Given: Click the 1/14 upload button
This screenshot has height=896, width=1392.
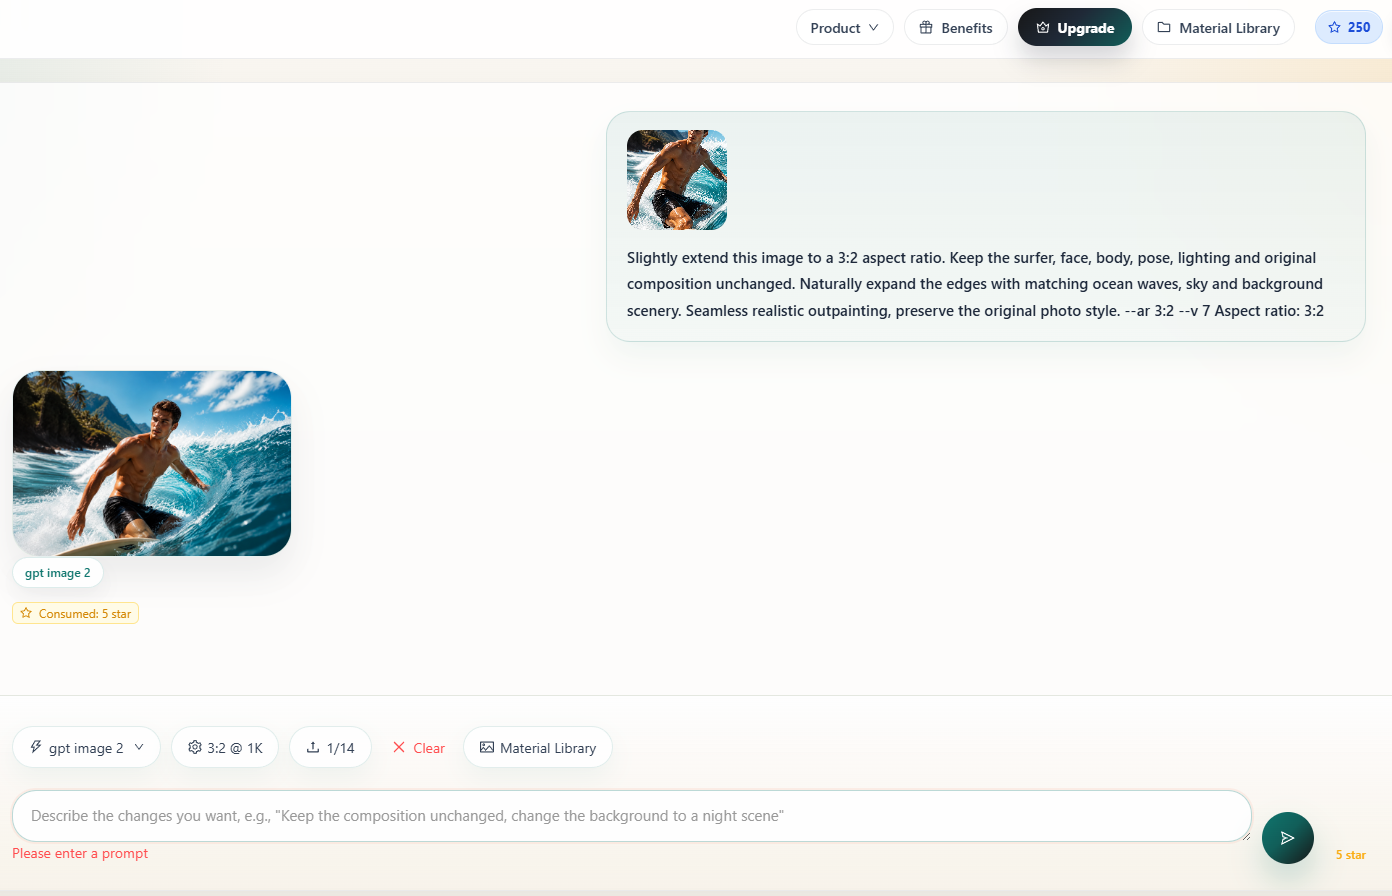Looking at the screenshot, I should tap(330, 747).
